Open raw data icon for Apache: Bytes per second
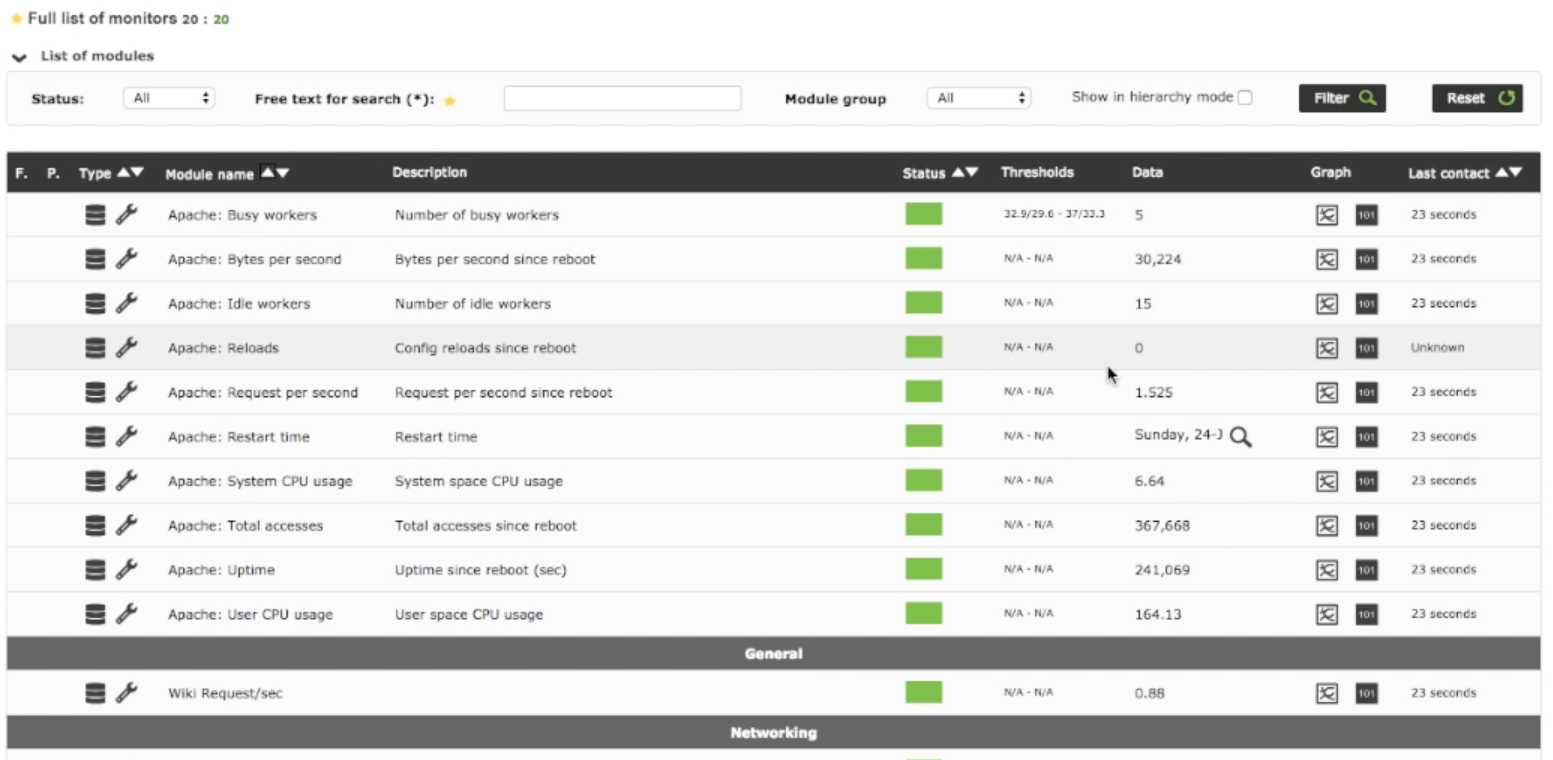This screenshot has height=760, width=1553. click(1366, 259)
